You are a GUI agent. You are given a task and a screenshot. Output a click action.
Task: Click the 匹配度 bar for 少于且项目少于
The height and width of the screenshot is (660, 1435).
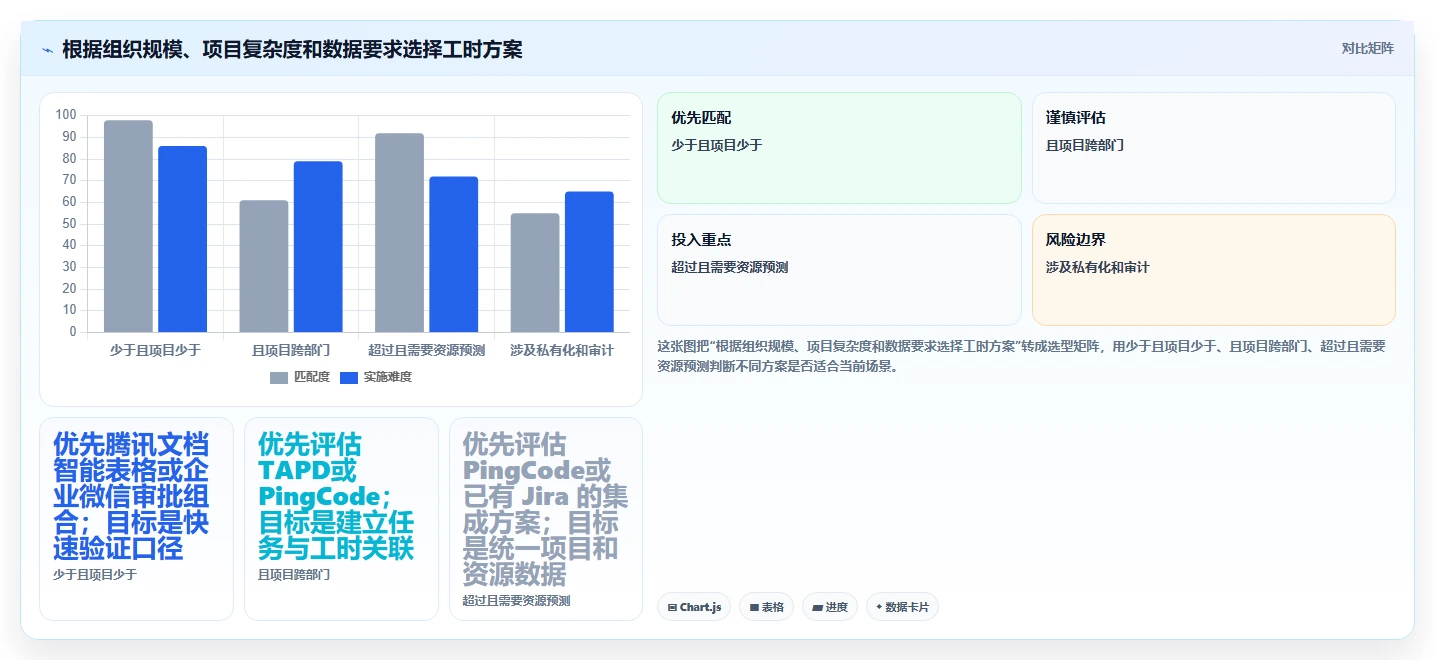(129, 226)
